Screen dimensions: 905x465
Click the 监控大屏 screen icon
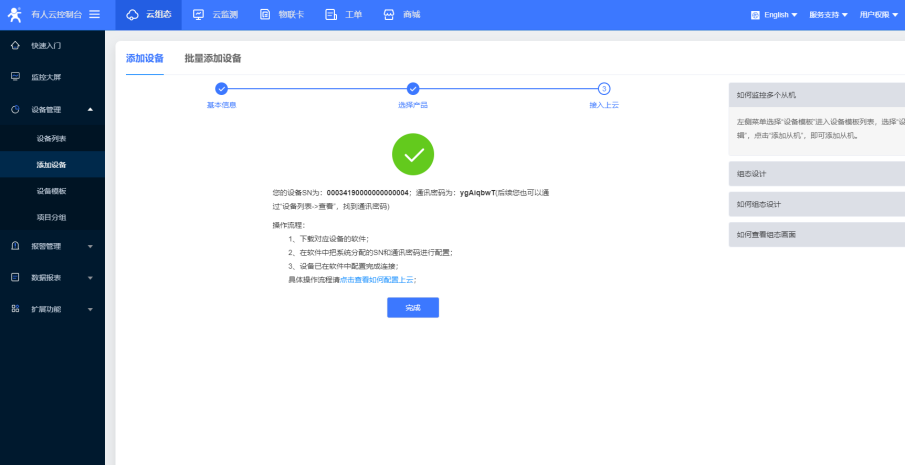15,76
